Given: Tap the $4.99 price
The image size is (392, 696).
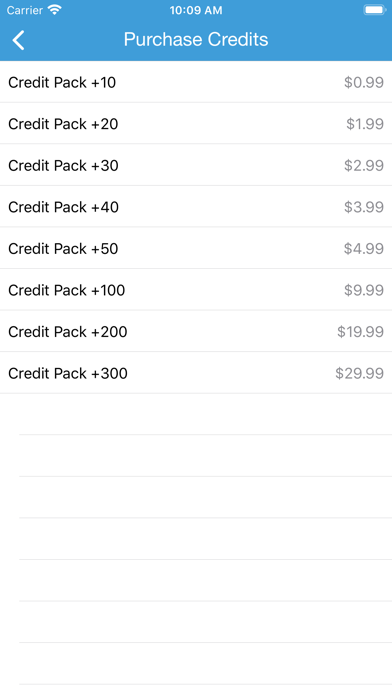Looking at the screenshot, I should (x=364, y=249).
